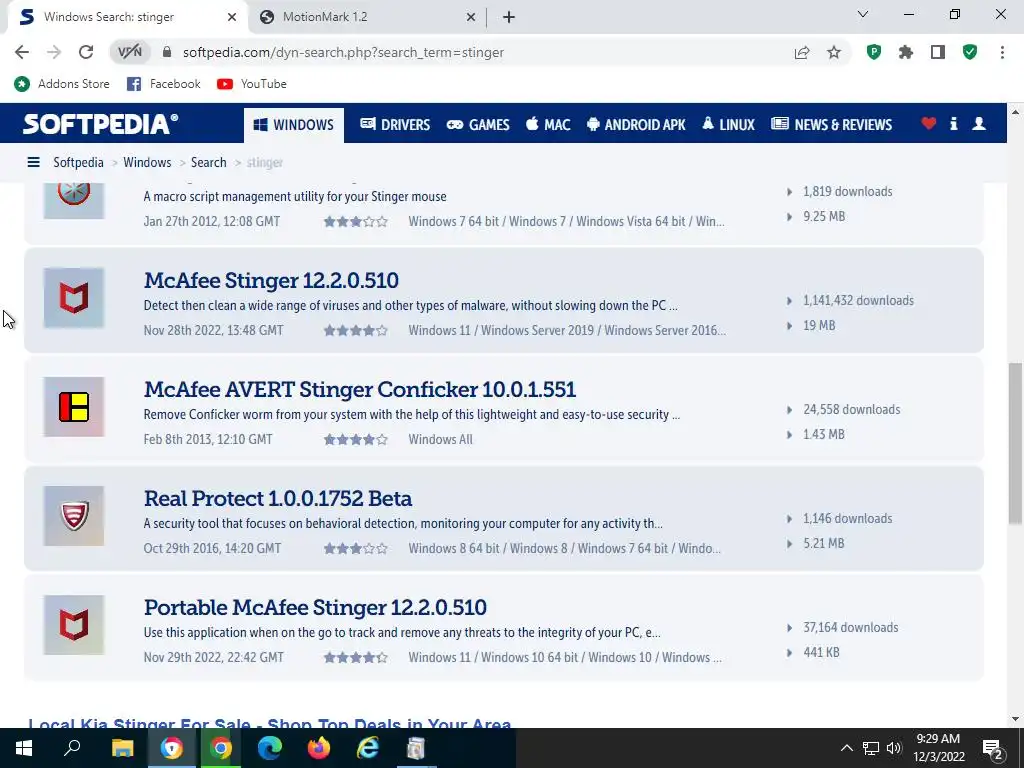Open the hamburger menu beside breadcrumbs
The width and height of the screenshot is (1024, 768).
[33, 162]
